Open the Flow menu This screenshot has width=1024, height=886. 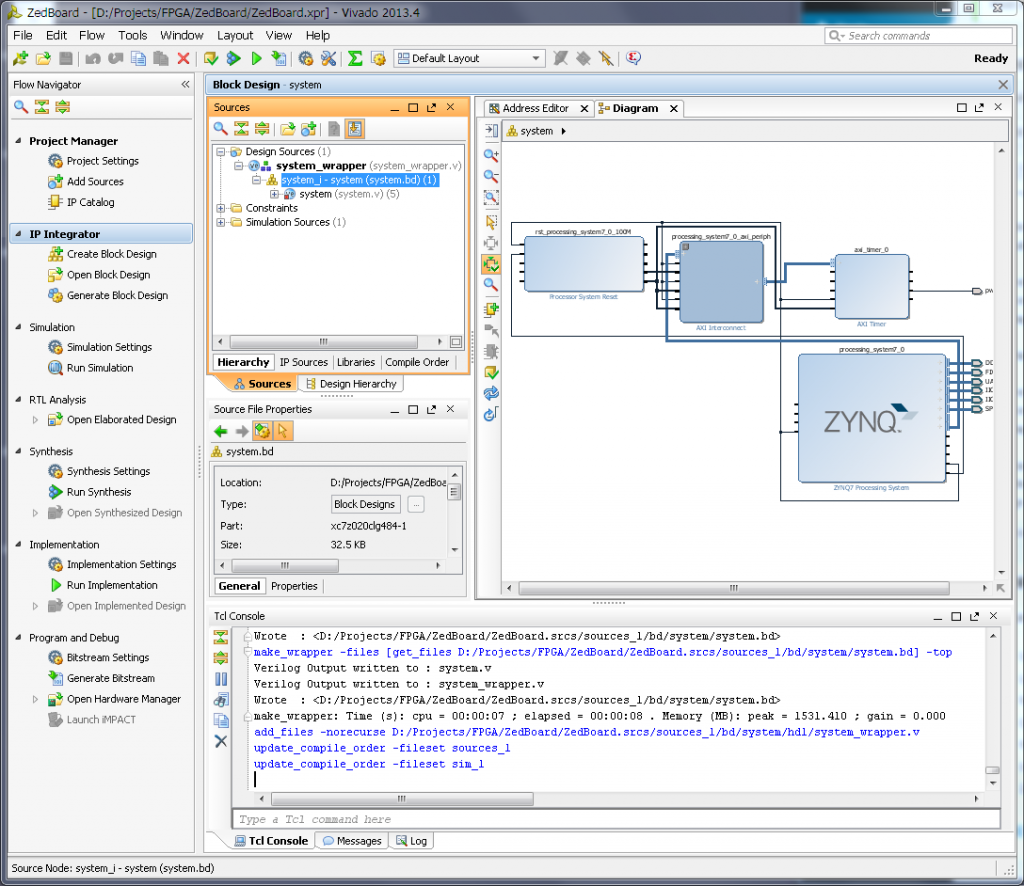(x=91, y=35)
